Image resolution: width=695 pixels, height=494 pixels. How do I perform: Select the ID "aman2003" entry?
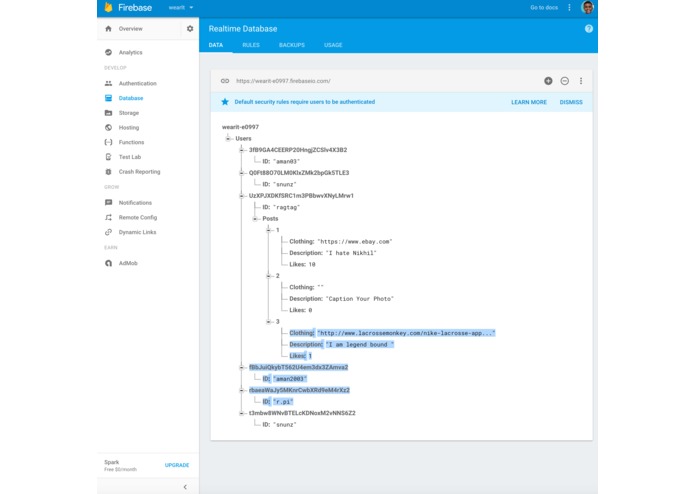coord(285,379)
